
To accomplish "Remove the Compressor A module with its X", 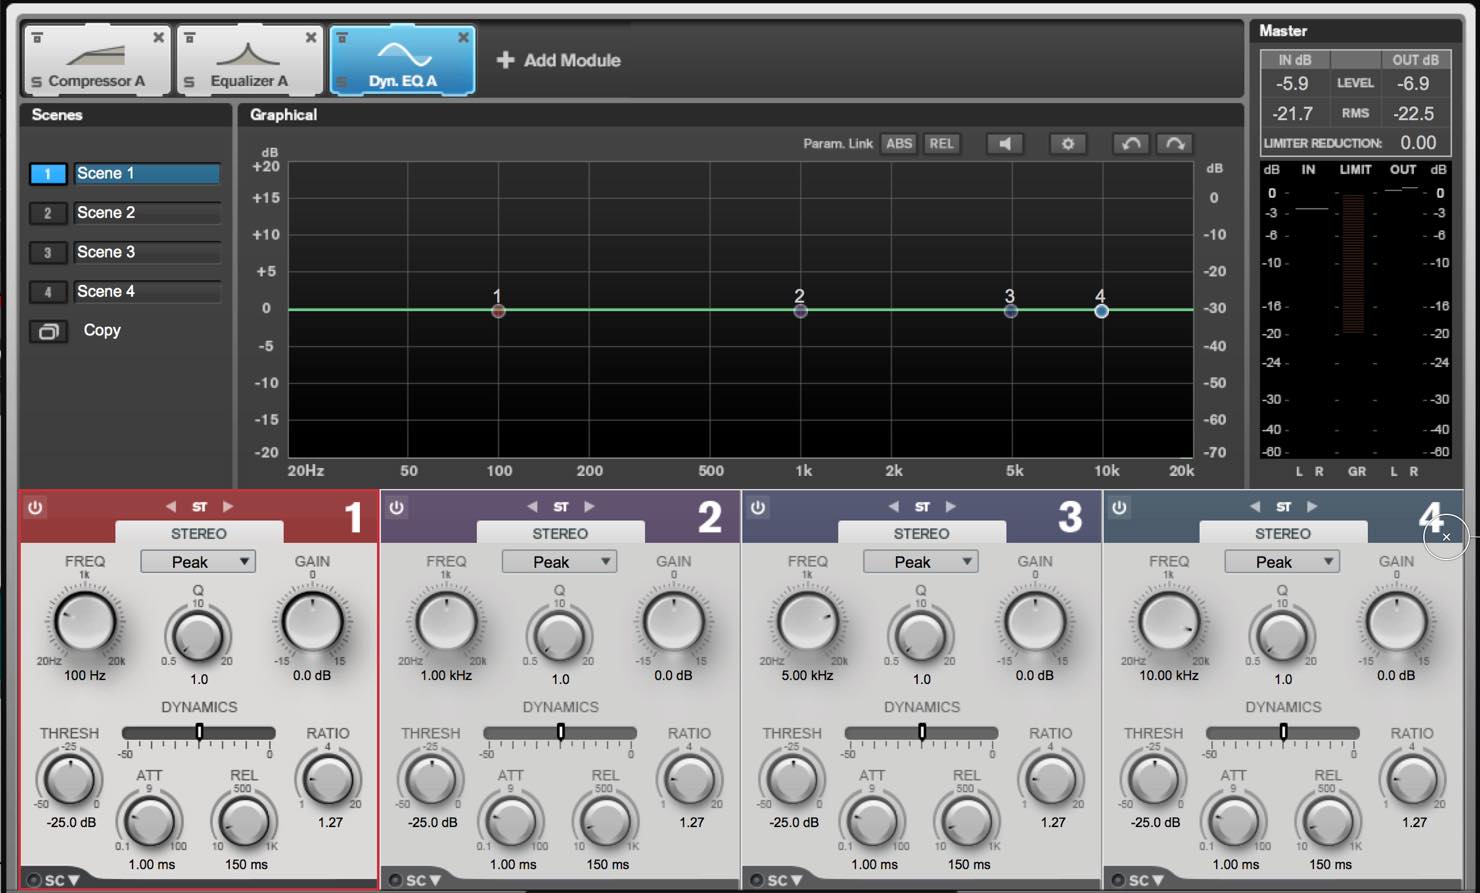I will point(158,38).
